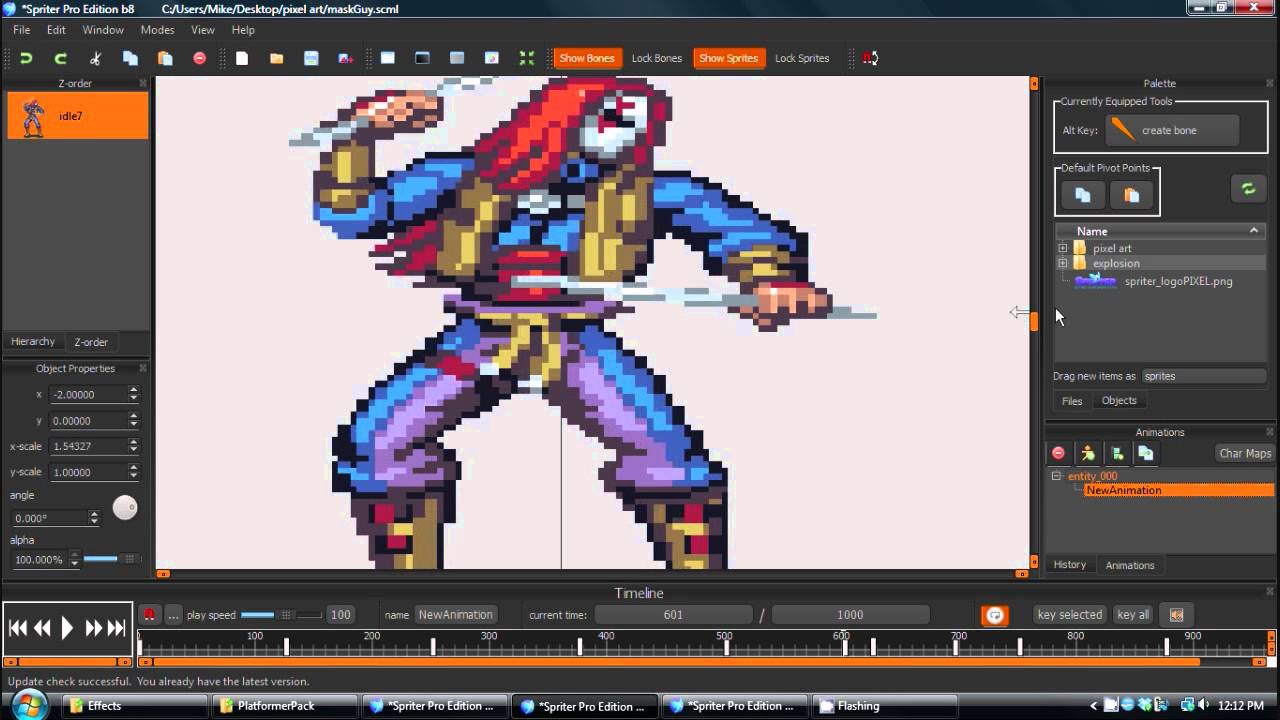Screen dimensions: 1280x720
Task: Open the Window menu
Action: [x=103, y=30]
